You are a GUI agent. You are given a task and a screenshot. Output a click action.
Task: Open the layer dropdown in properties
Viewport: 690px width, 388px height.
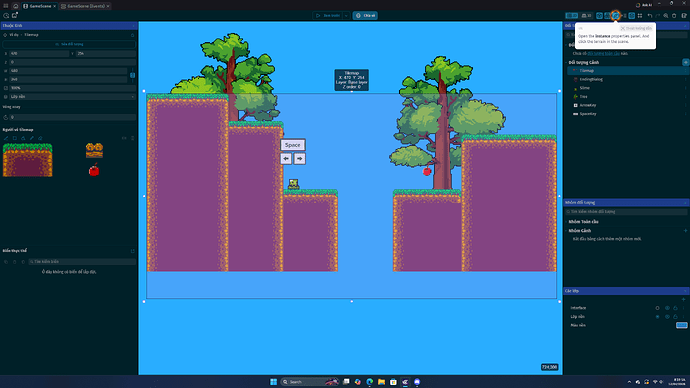(x=73, y=96)
